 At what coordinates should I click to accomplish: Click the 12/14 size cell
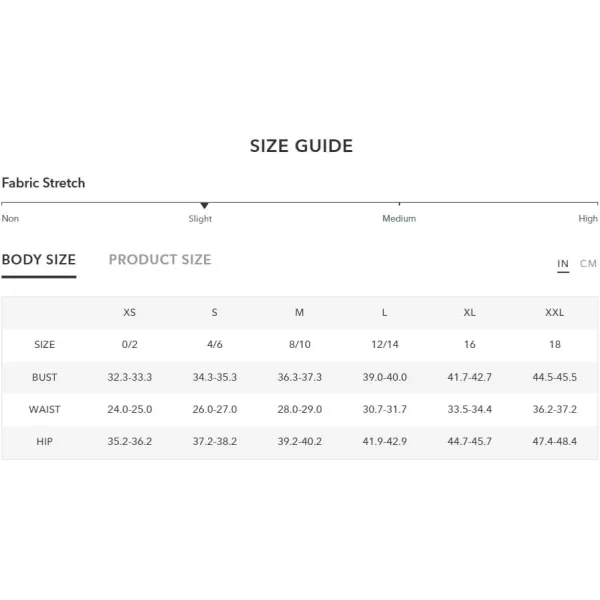385,344
